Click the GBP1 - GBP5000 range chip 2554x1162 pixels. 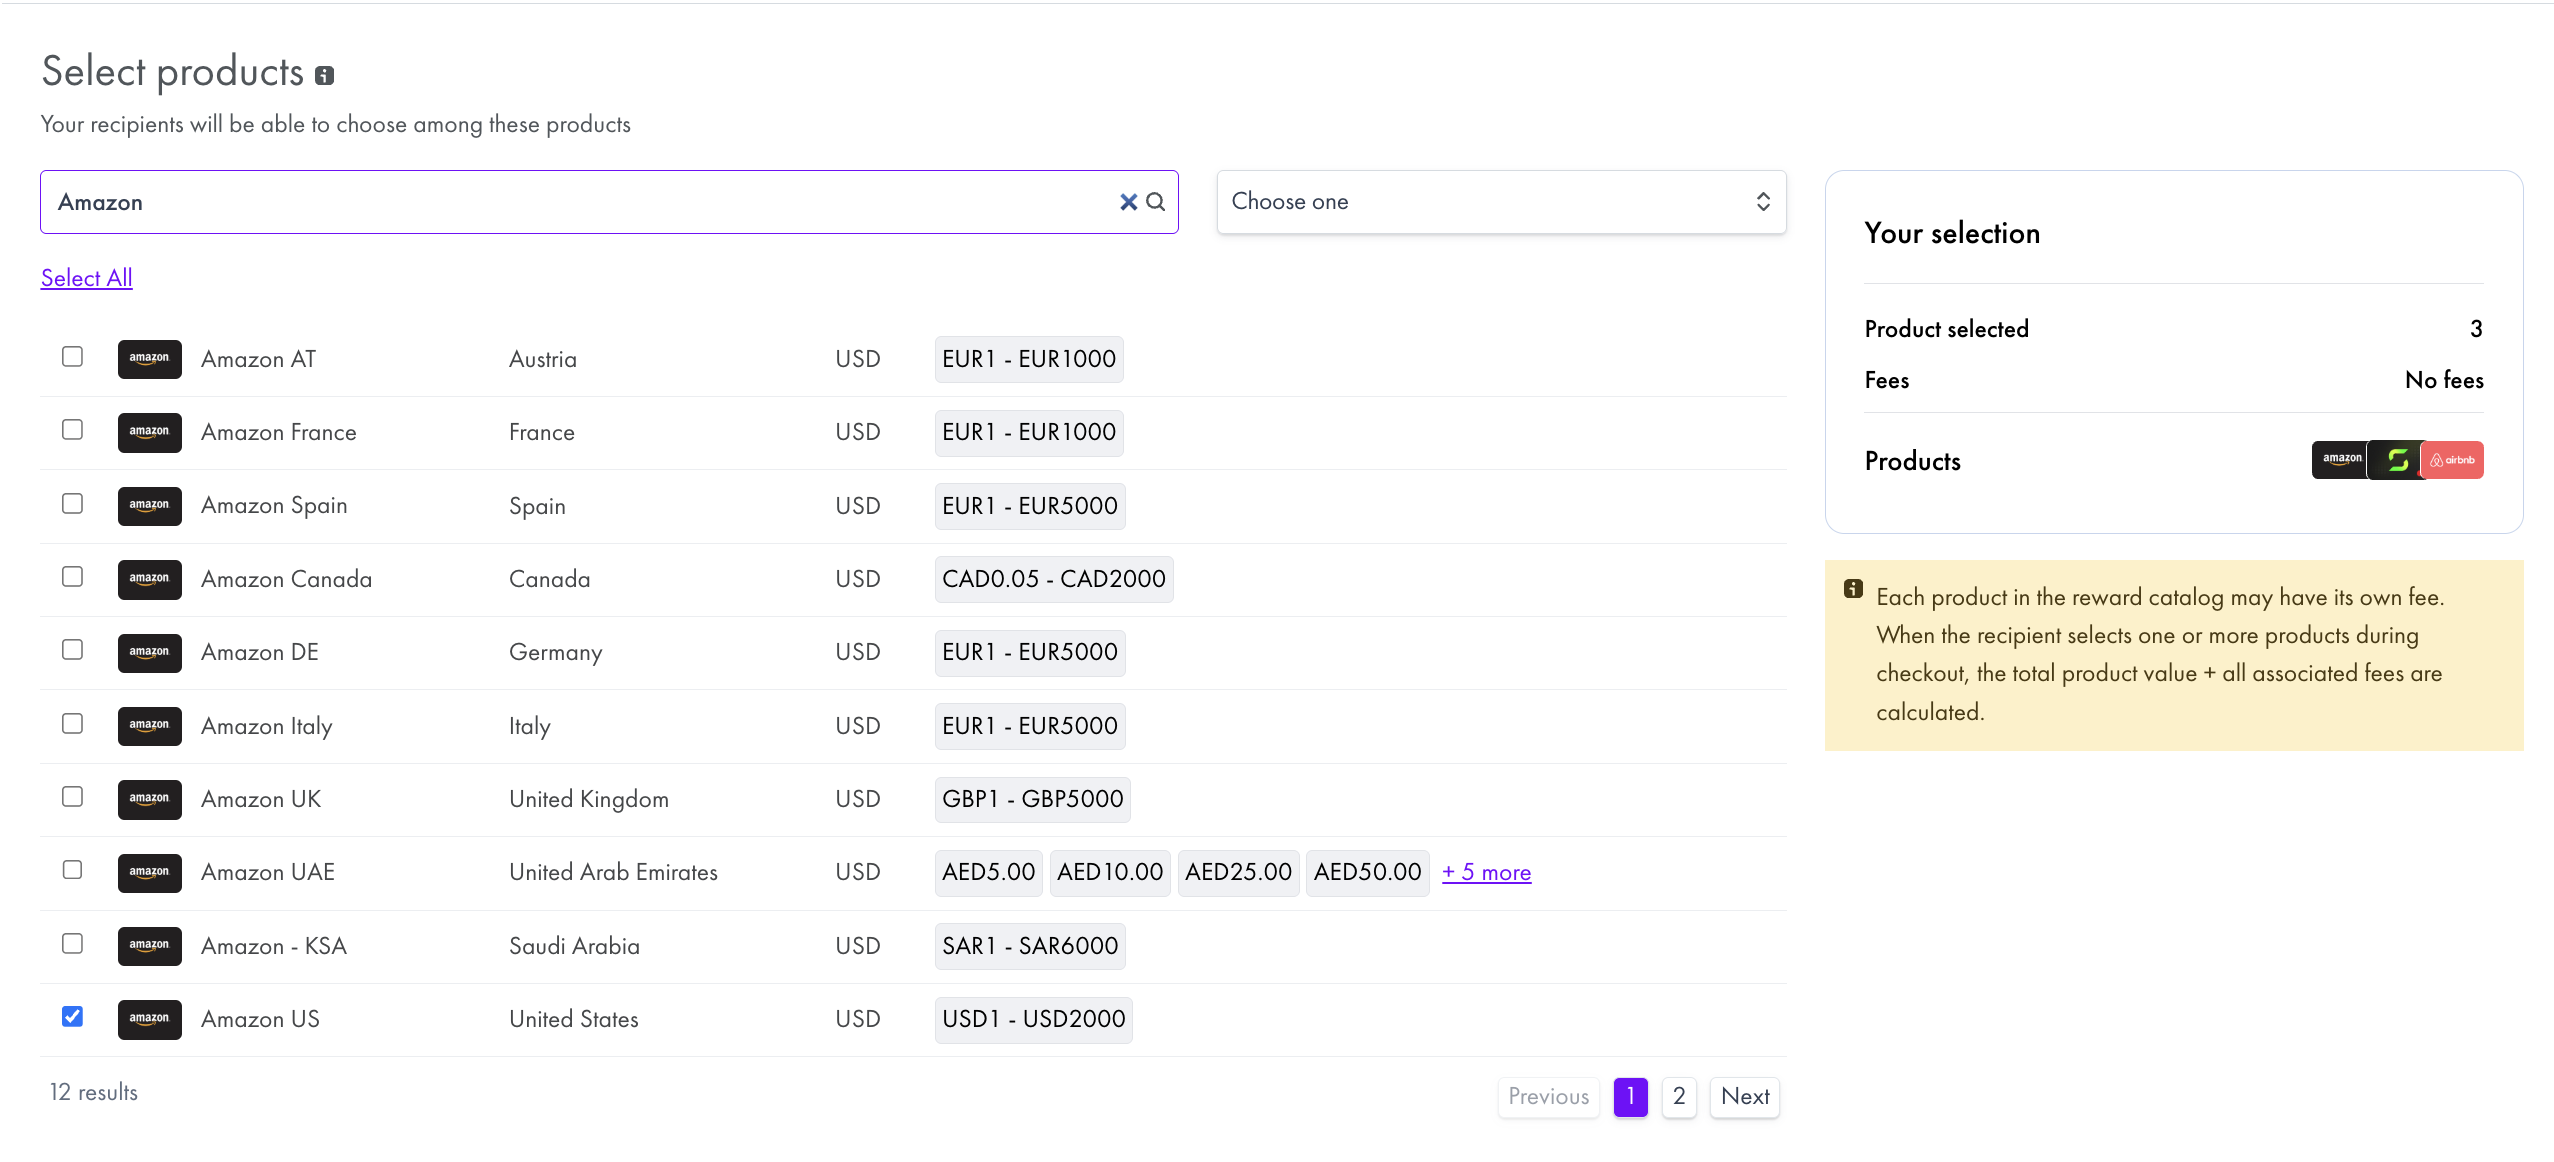coord(1032,799)
